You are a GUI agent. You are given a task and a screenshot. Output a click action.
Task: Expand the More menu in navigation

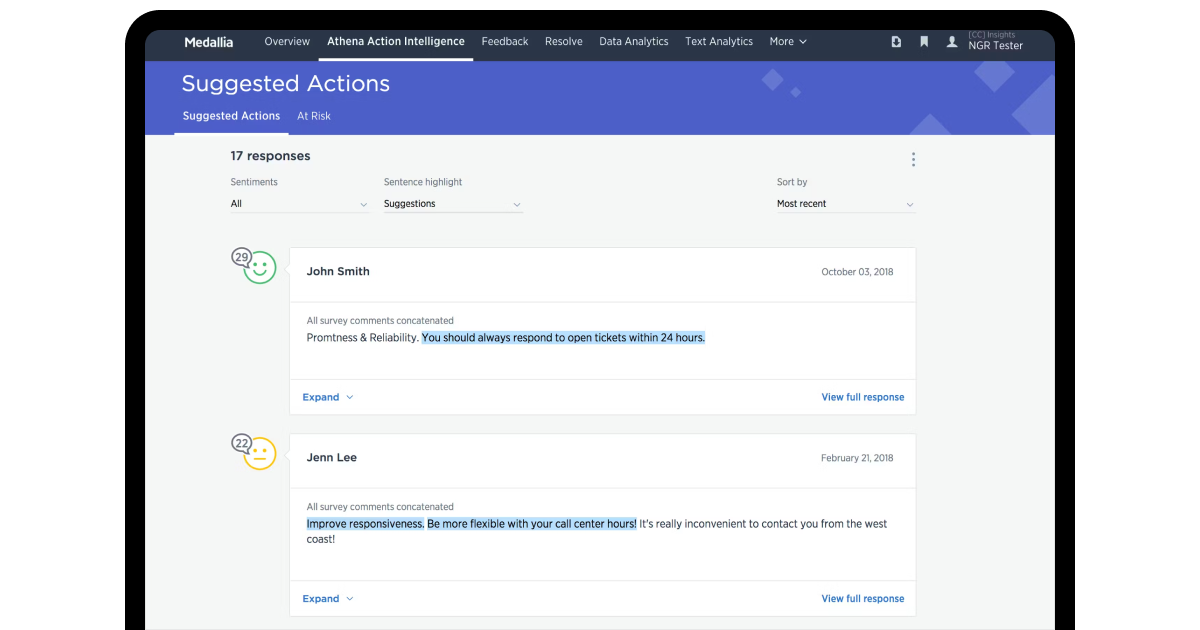pos(788,42)
